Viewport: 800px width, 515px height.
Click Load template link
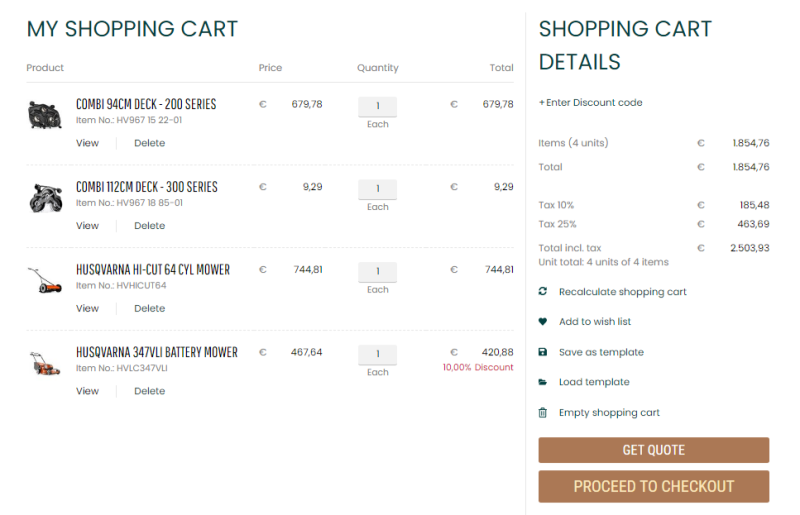coord(594,382)
